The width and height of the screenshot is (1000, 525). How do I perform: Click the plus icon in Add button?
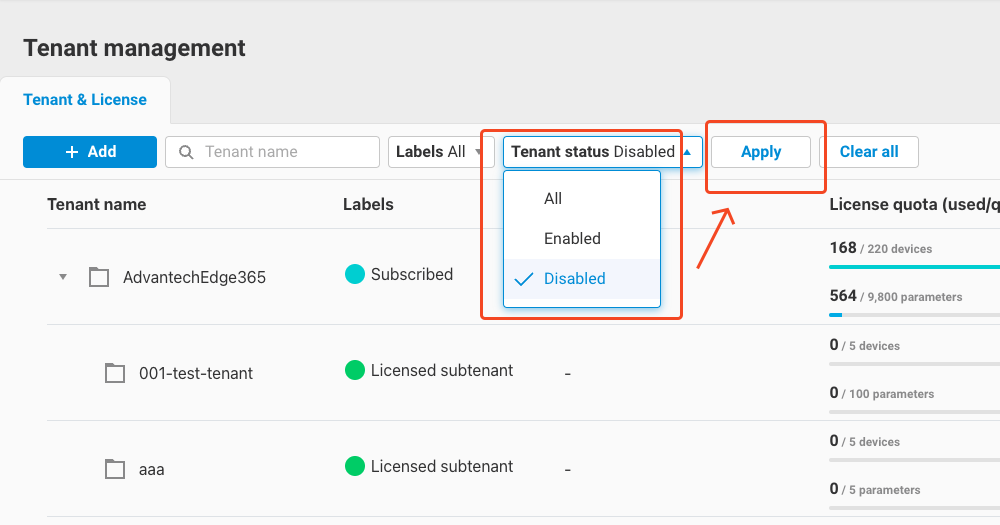(x=72, y=152)
